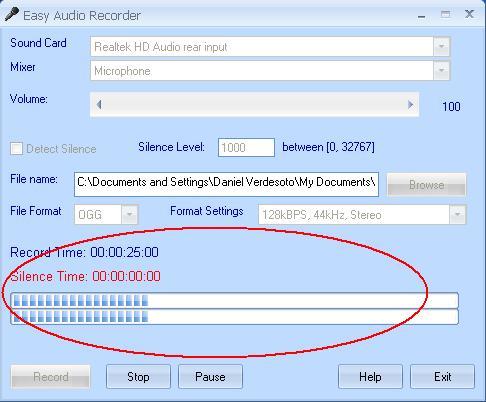Click the Record button
486x402 pixels.
51,377
